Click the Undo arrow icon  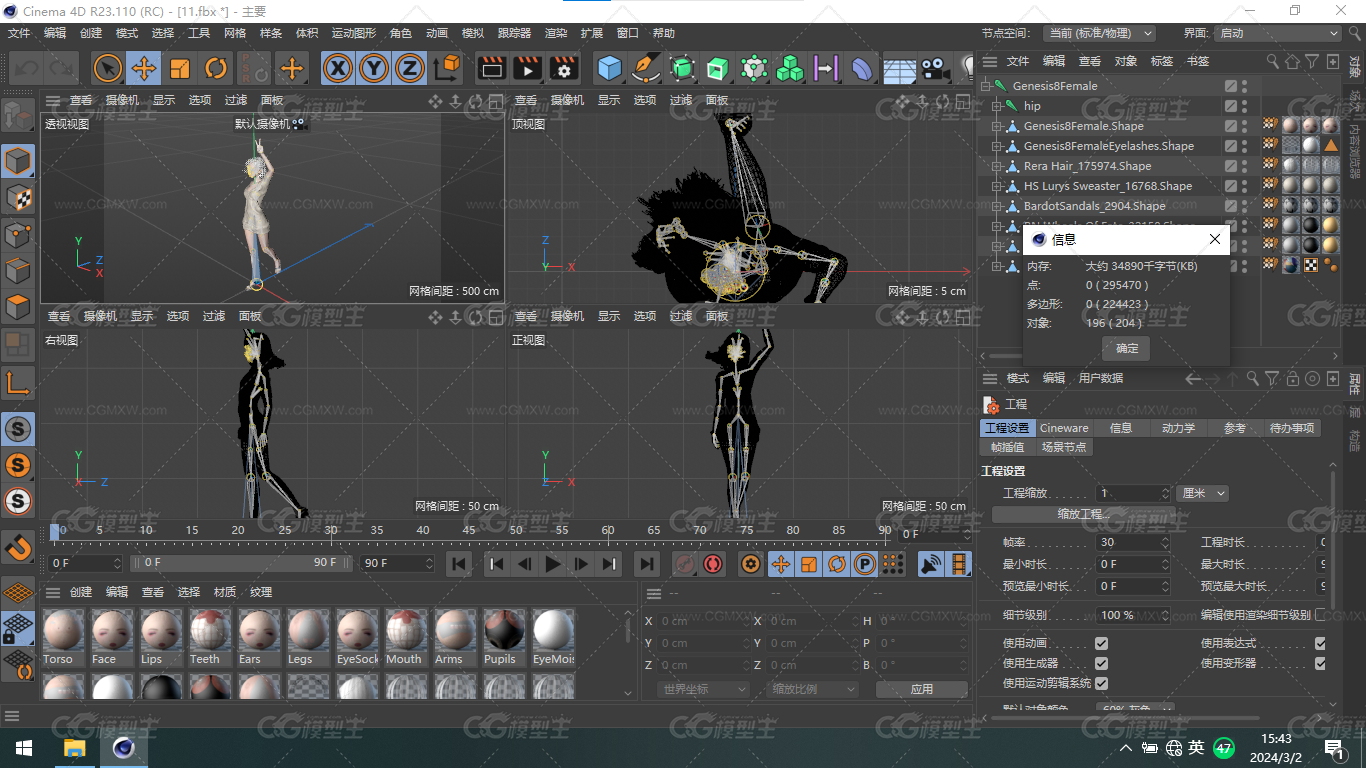[x=26, y=68]
